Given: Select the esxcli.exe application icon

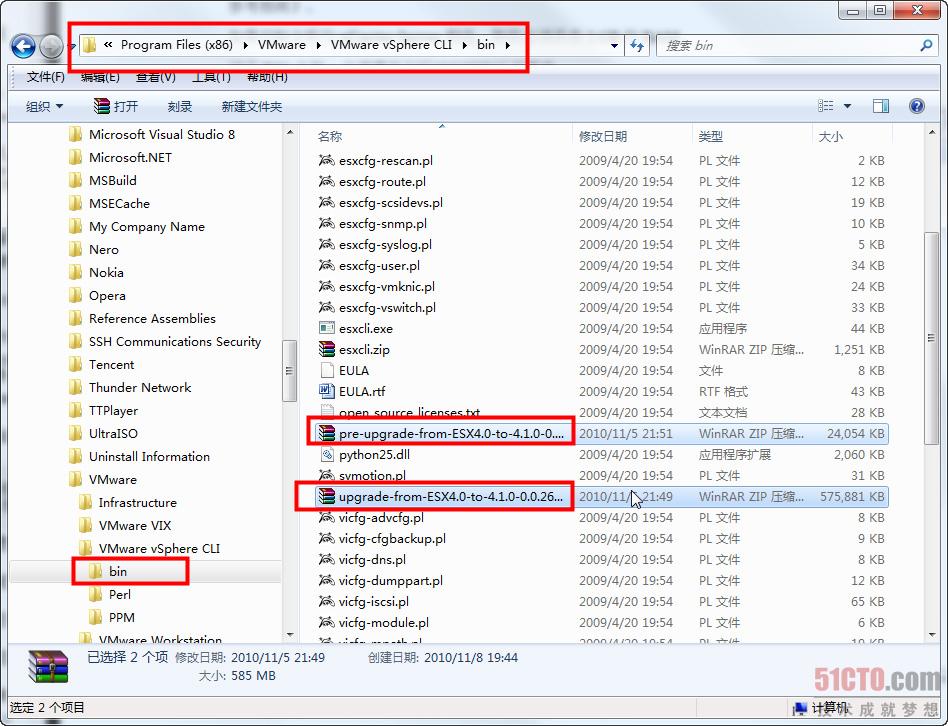Looking at the screenshot, I should tap(326, 328).
